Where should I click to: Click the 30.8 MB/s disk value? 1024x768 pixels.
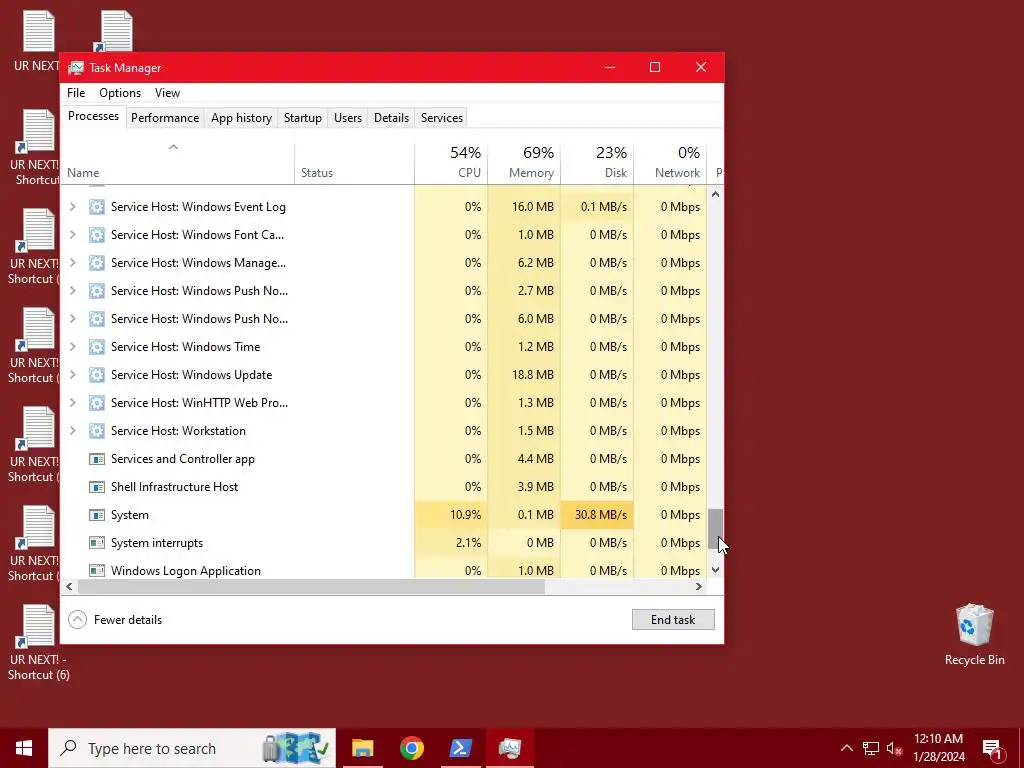click(x=600, y=515)
